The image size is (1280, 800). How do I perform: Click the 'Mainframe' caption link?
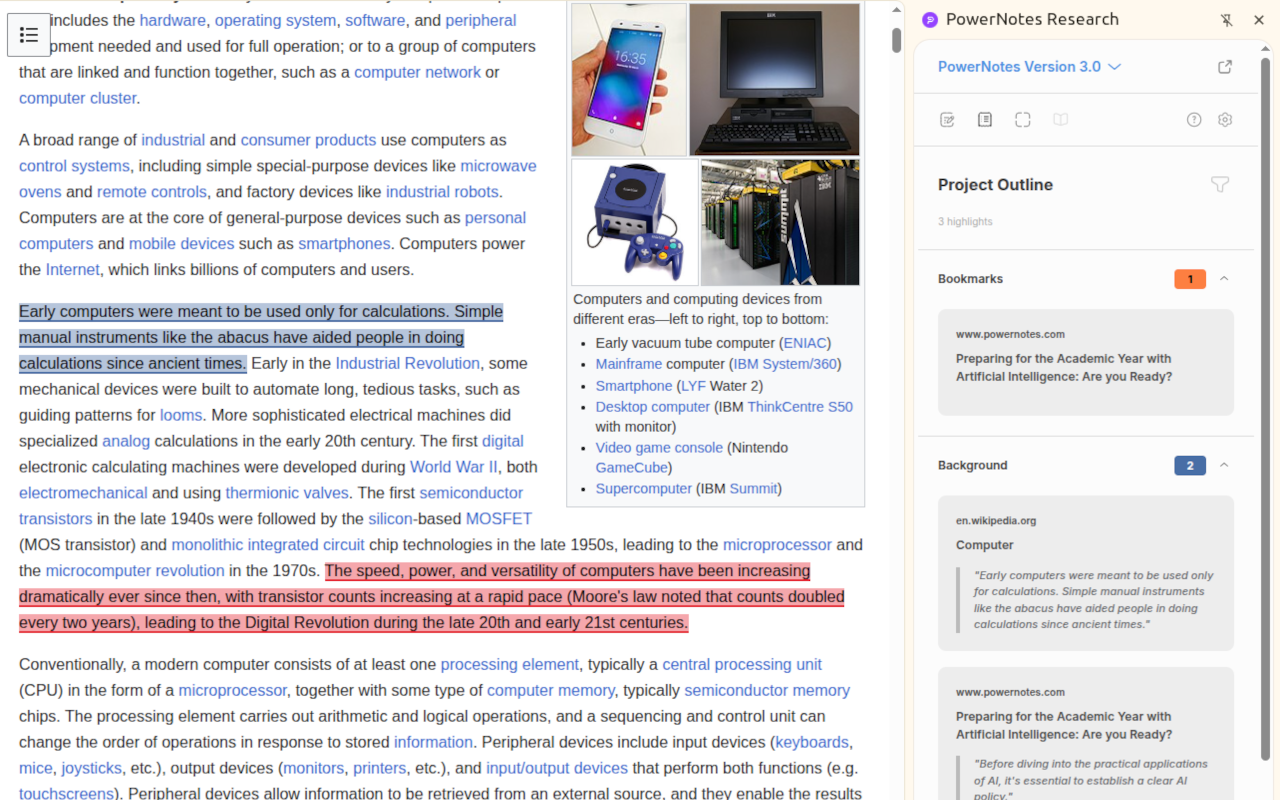pyautogui.click(x=629, y=364)
